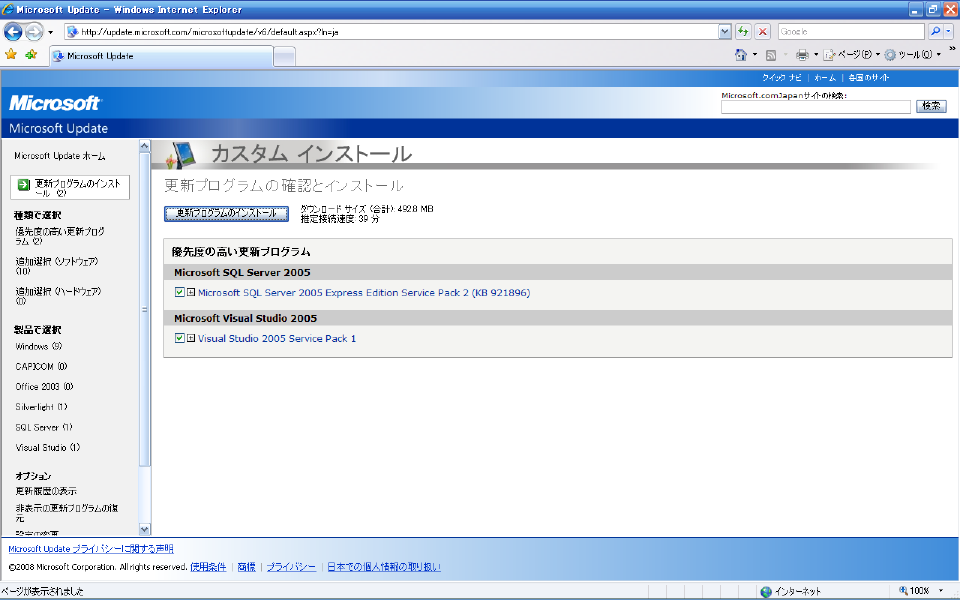
Task: Filter by Visual Studio (1) product
Action: click(x=48, y=448)
